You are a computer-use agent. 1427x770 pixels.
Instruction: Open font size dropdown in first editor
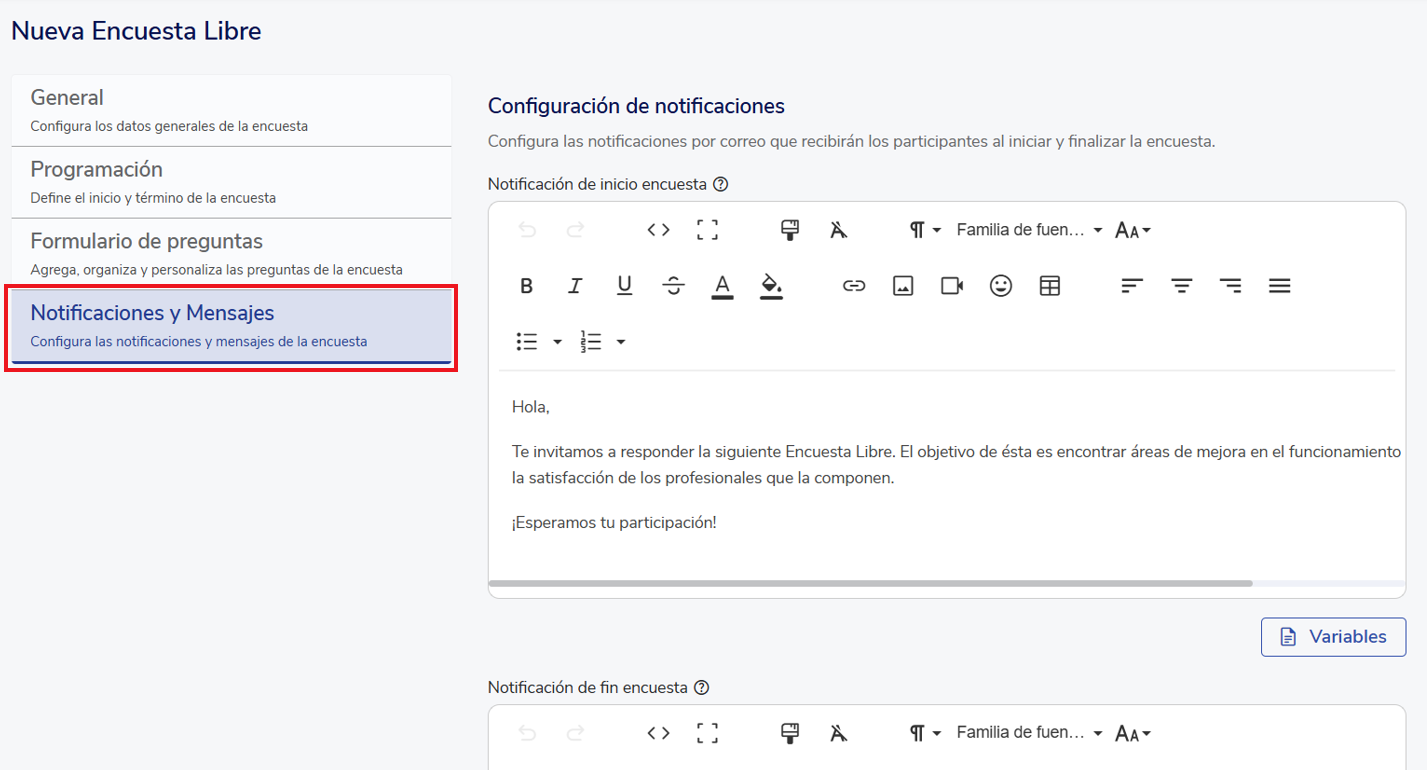coord(1133,230)
